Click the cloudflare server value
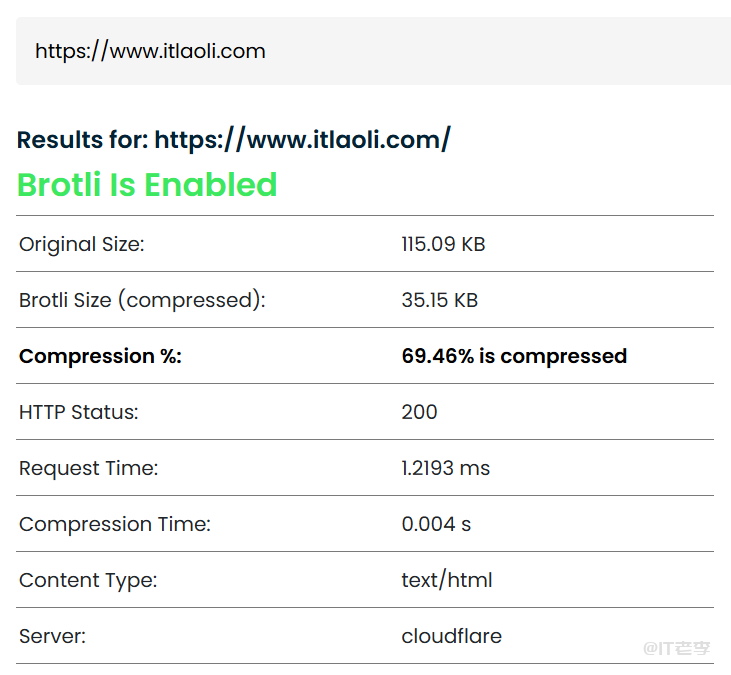 (x=452, y=636)
